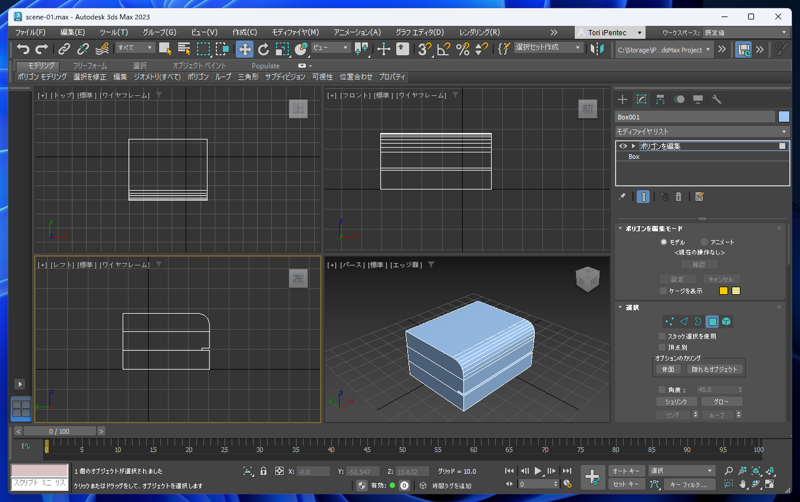Toggle Show End Result icon in stack
Screen dimensions: 800x502
(643, 196)
